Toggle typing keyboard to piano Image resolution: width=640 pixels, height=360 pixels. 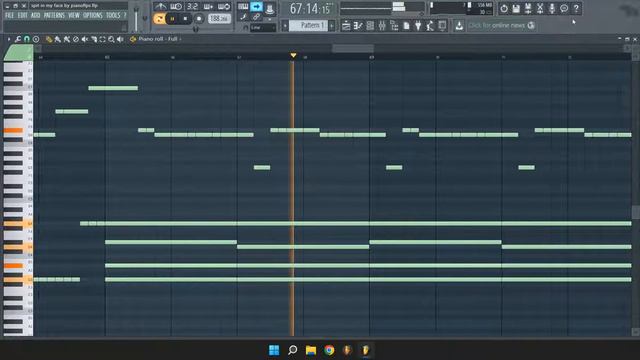point(243,7)
